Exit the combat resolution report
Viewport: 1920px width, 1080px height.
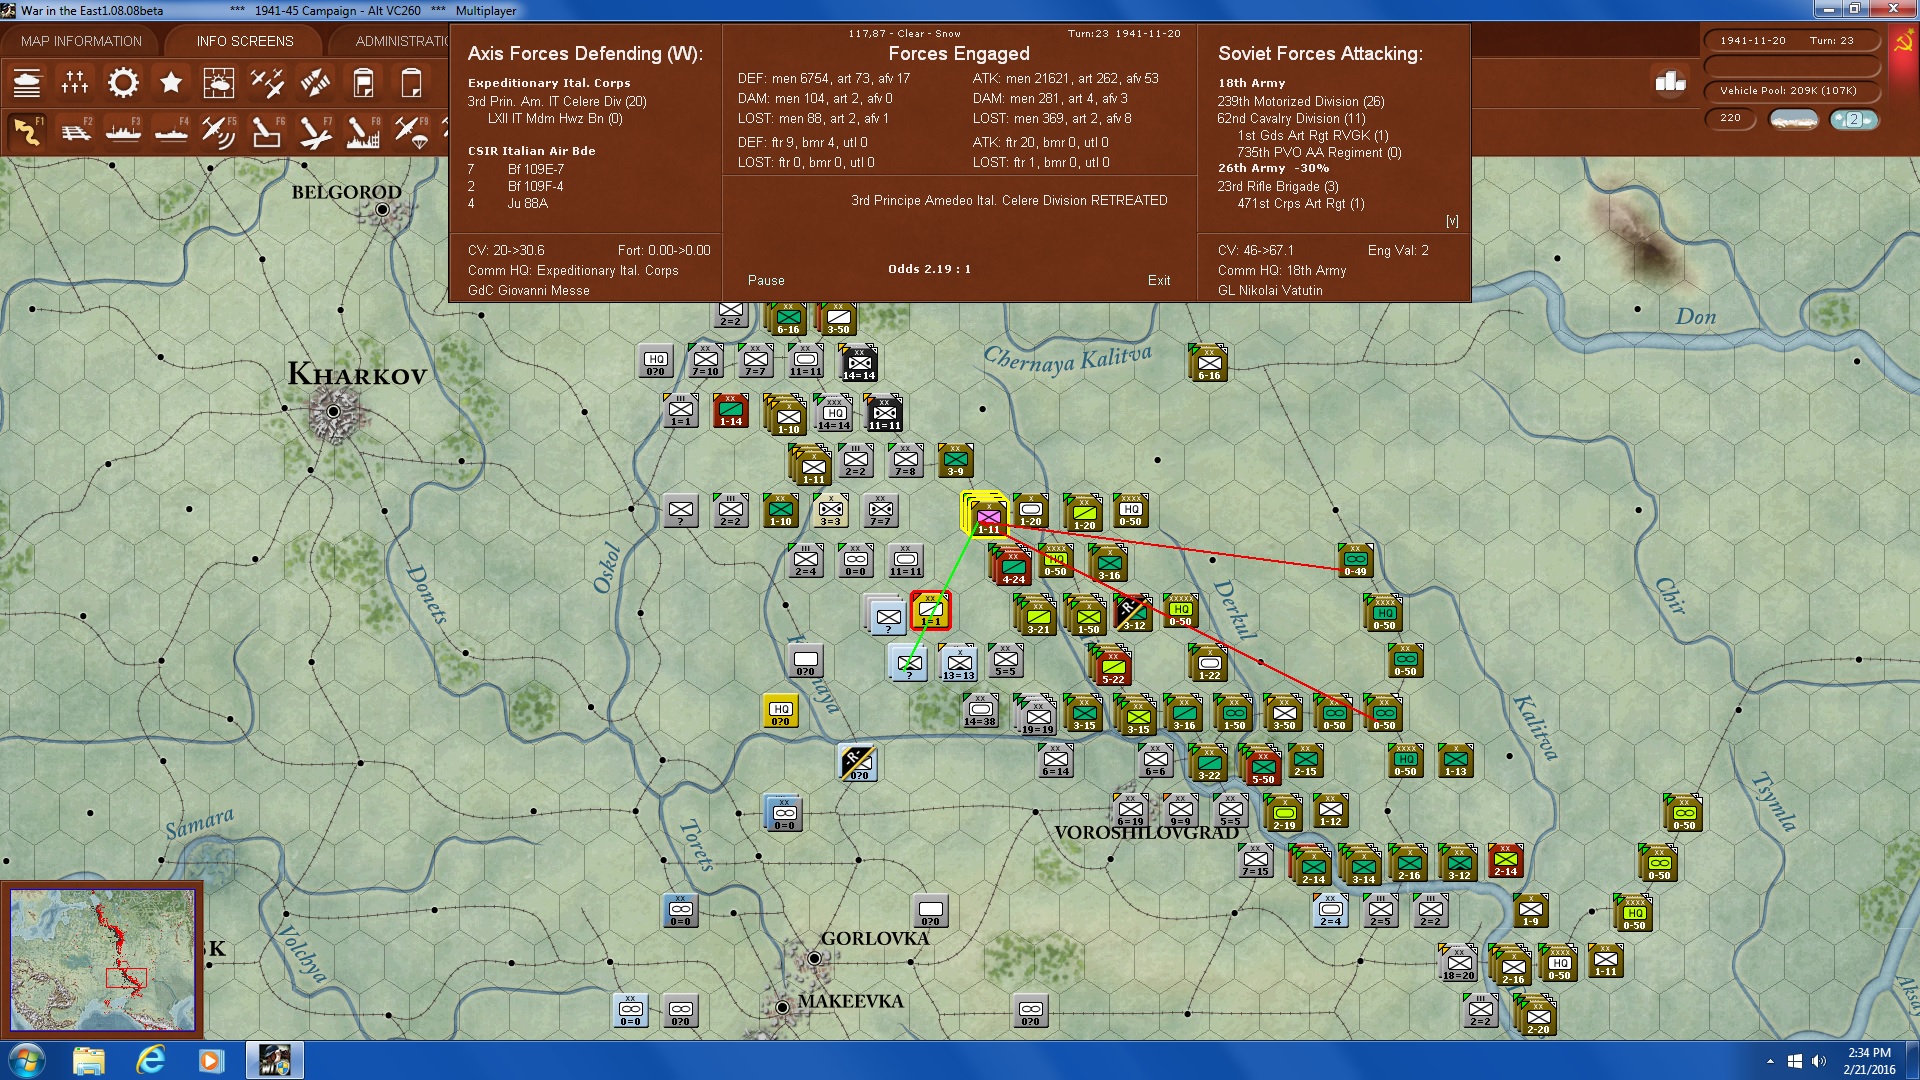tap(1159, 281)
